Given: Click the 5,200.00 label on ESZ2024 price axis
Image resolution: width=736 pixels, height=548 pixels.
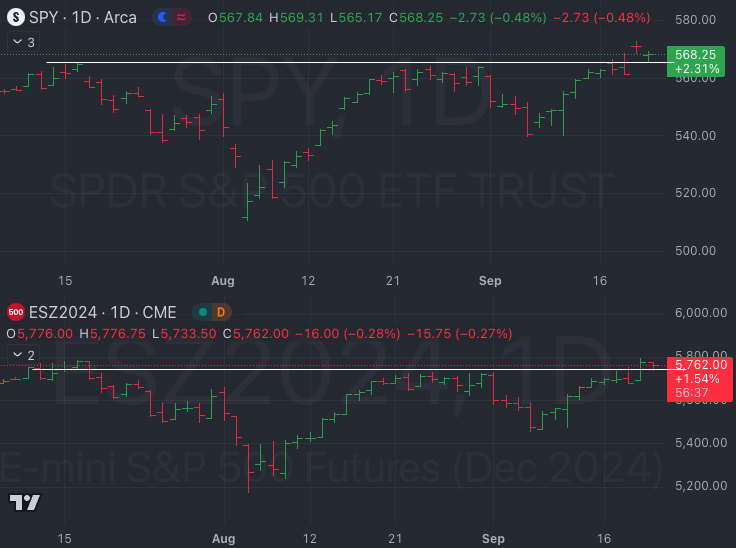Looking at the screenshot, I should click(x=701, y=486).
